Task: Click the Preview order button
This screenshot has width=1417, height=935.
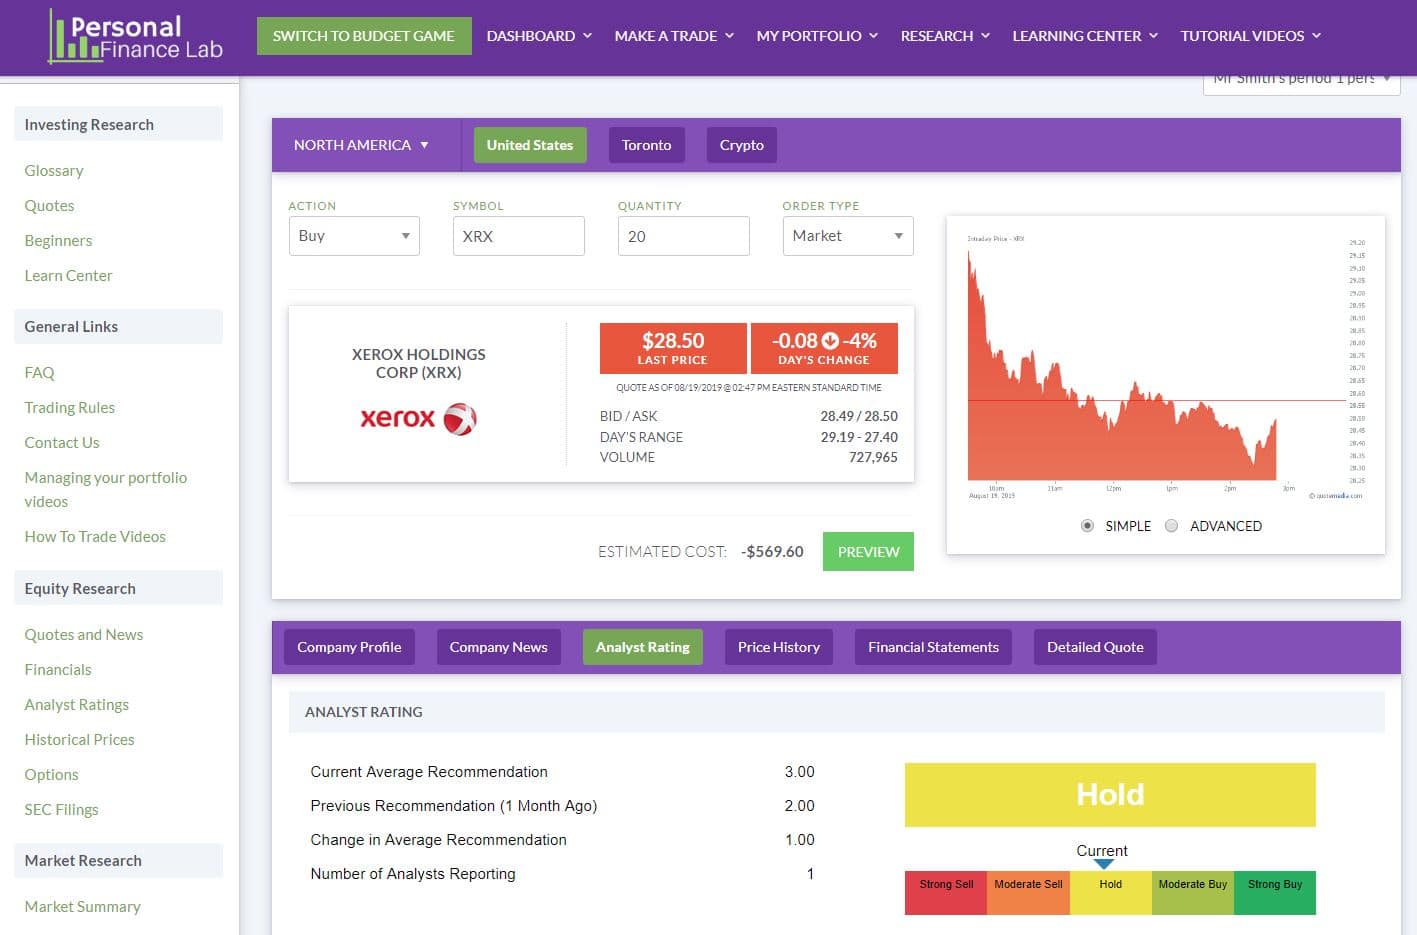Action: (868, 551)
